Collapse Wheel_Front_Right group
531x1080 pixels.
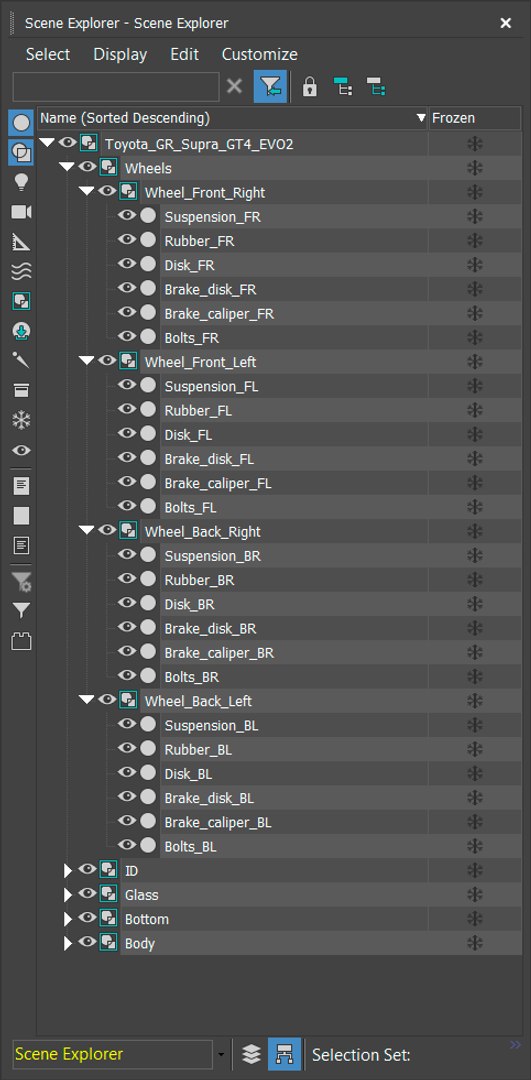87,191
